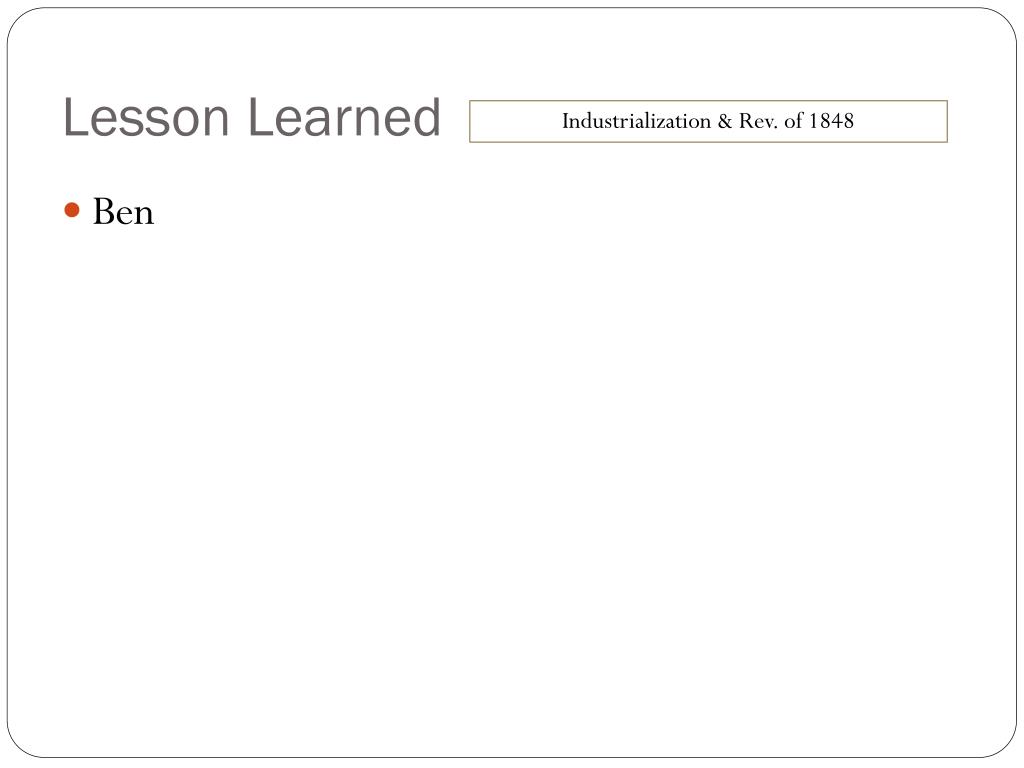Select the 'Ben' bullet text
Image resolution: width=1024 pixels, height=768 pixels.
123,212
